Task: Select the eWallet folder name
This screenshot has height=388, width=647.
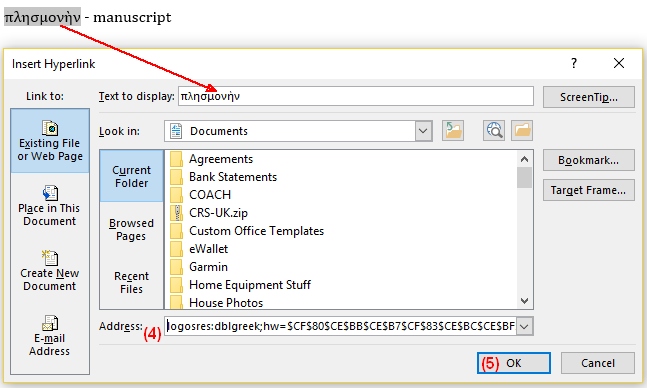Action: [x=208, y=249]
